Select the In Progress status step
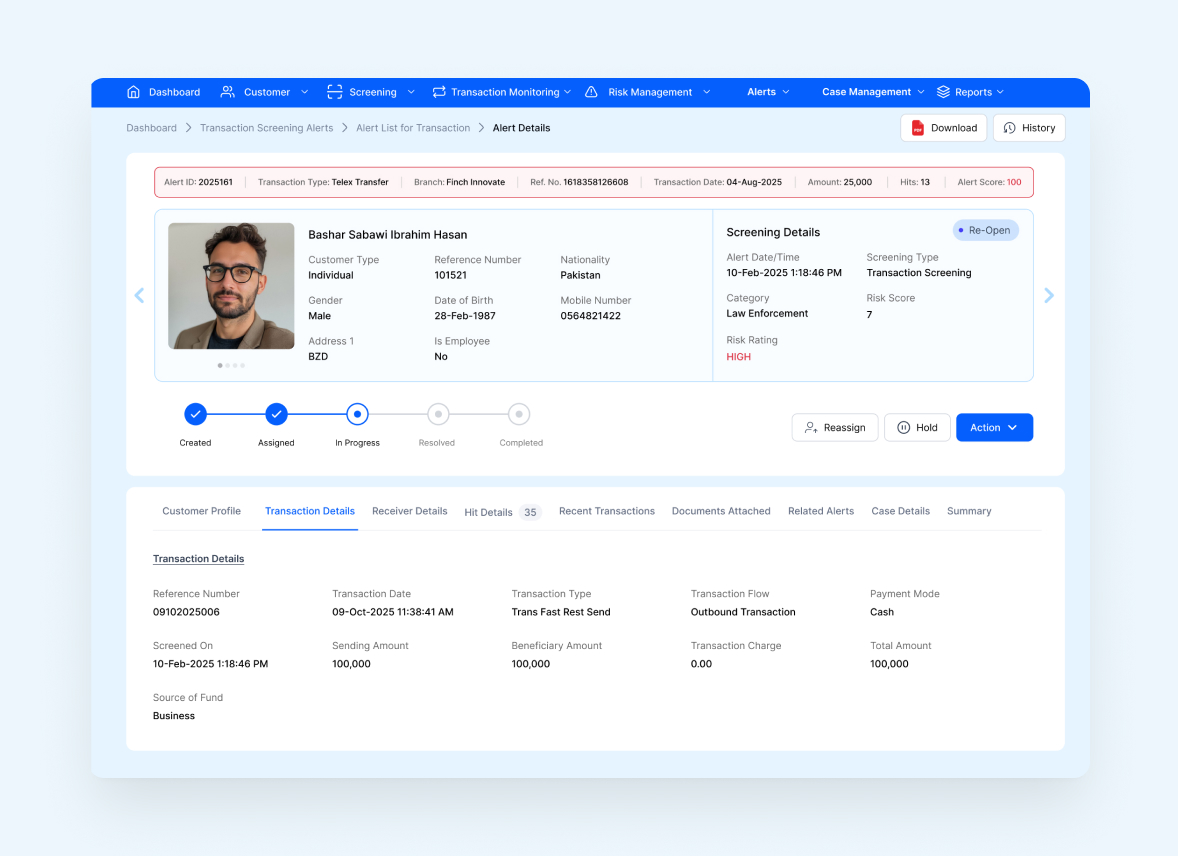1178x856 pixels. (357, 414)
